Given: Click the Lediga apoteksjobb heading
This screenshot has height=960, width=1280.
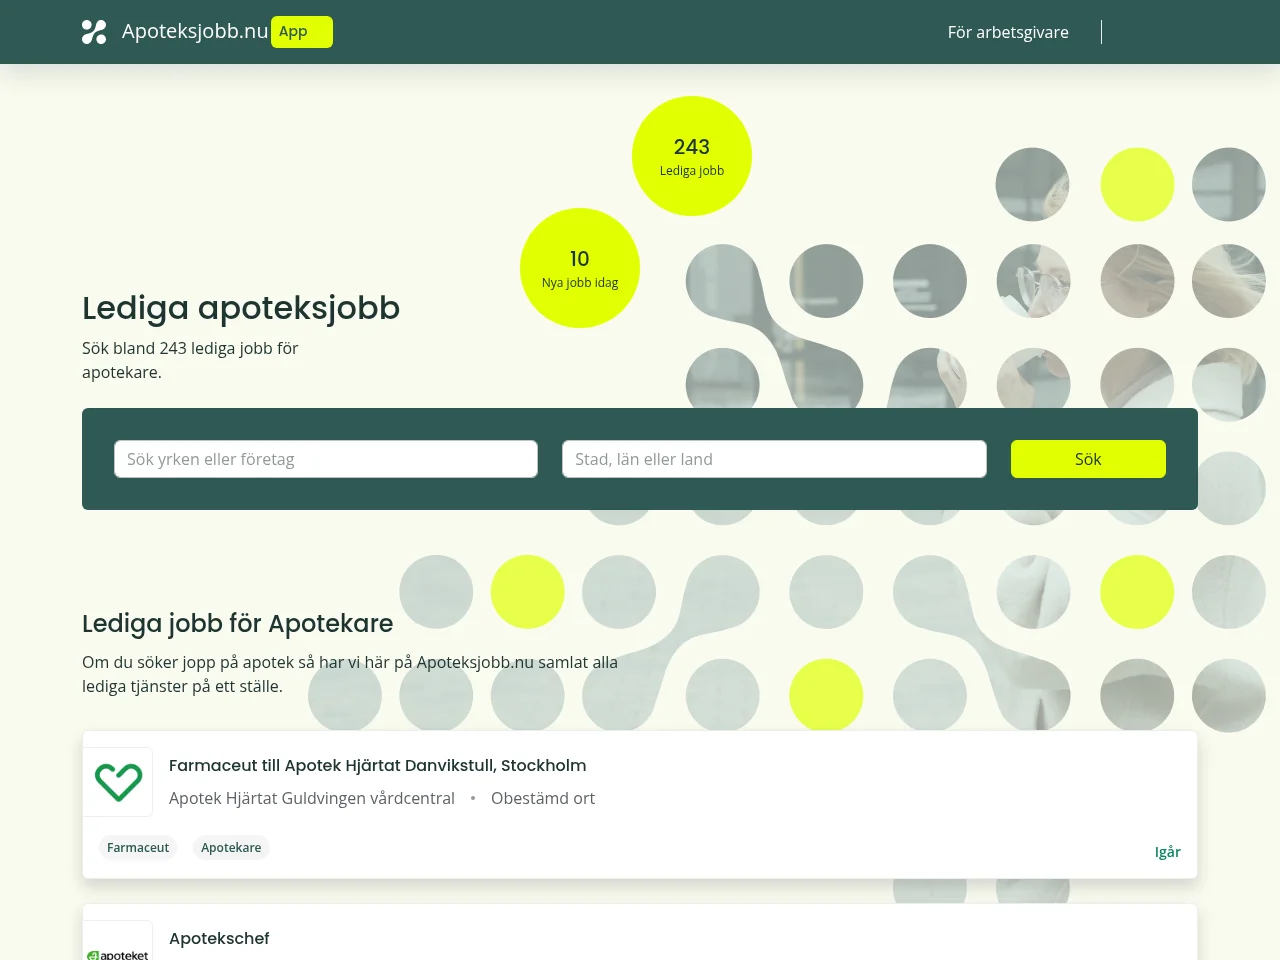Looking at the screenshot, I should pos(241,308).
